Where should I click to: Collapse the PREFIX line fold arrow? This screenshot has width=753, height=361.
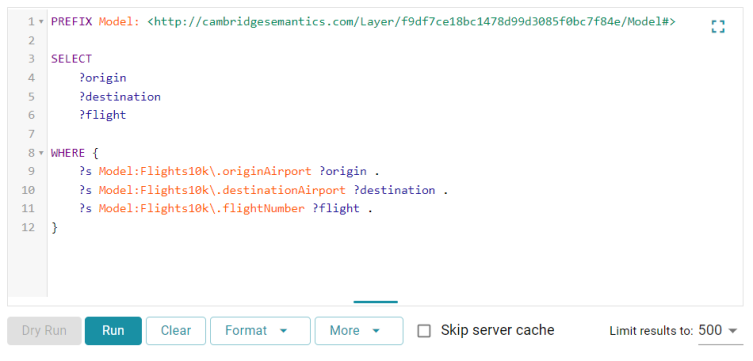(41, 22)
